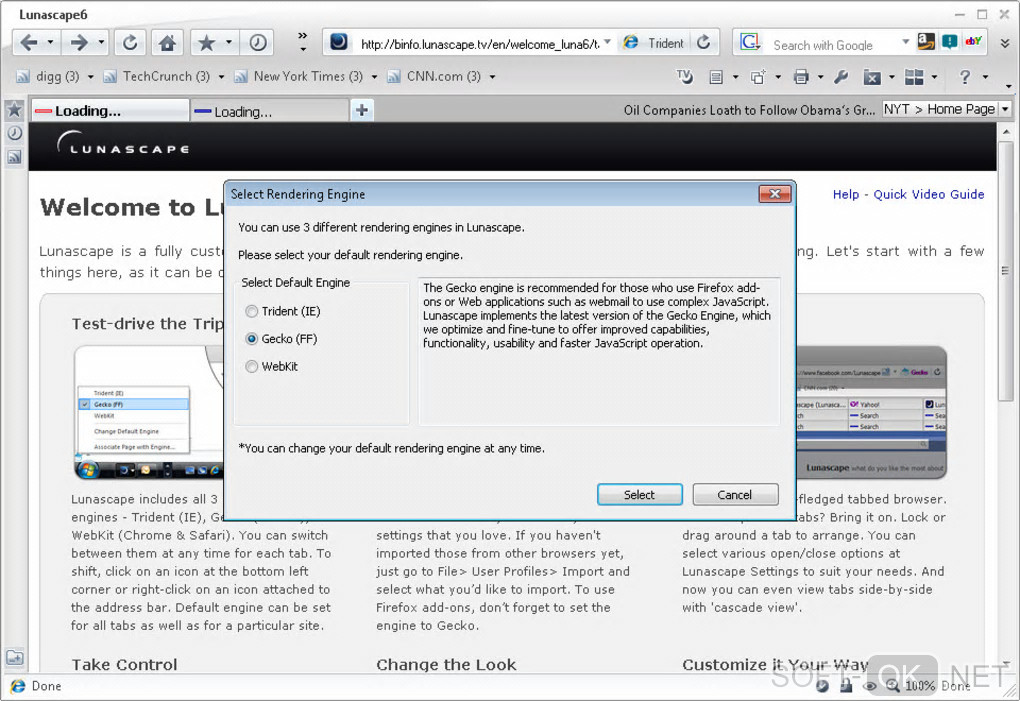Switch to the first Loading tab
The width and height of the screenshot is (1020, 701).
point(110,111)
